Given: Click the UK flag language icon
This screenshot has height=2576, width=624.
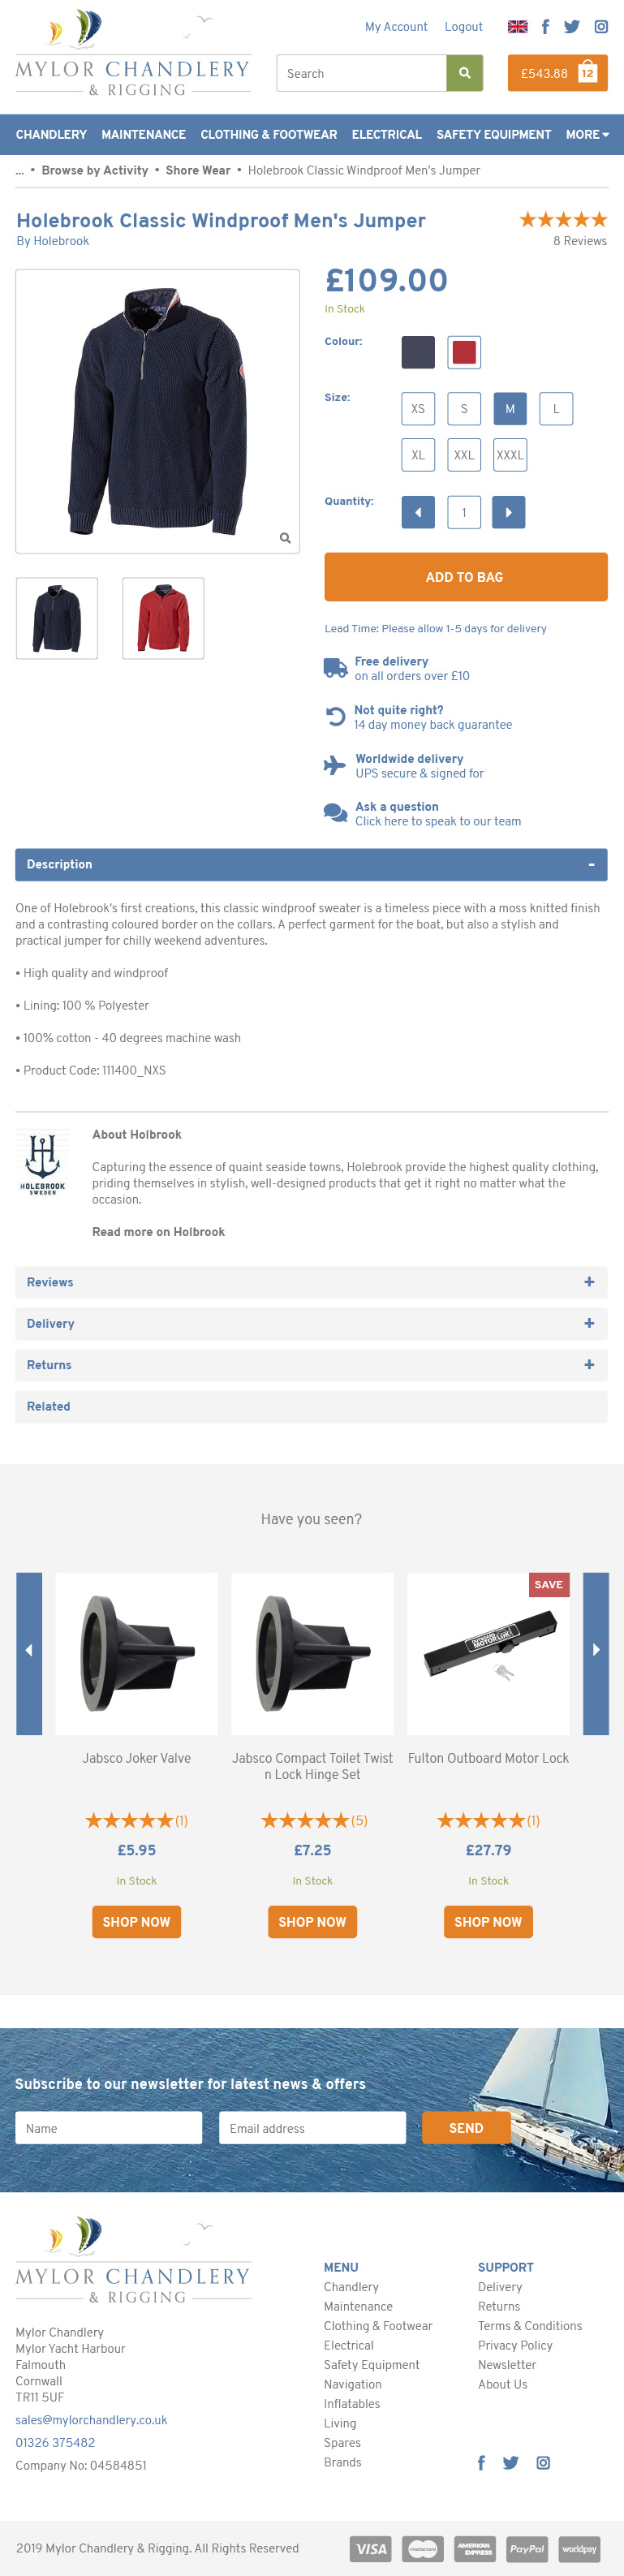Looking at the screenshot, I should click(517, 27).
